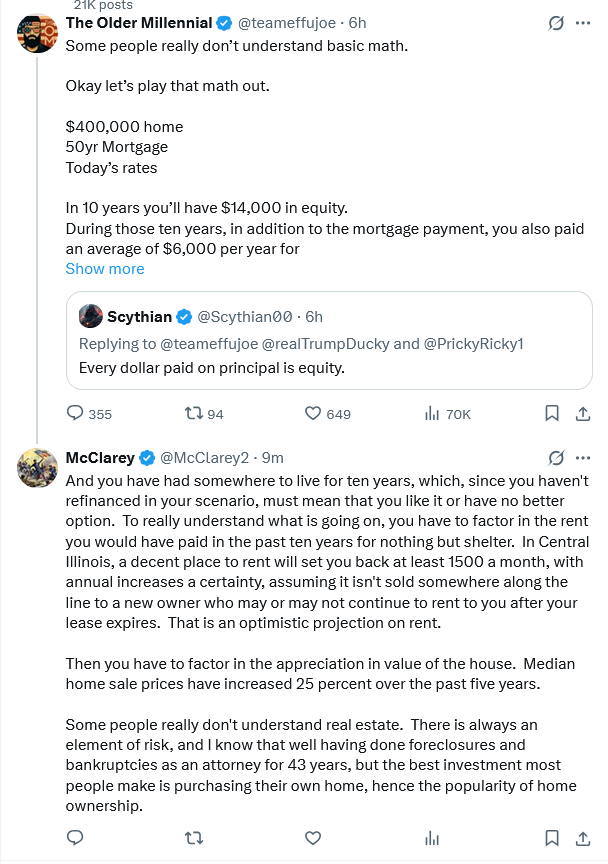
Task: View analytics showing 70K views
Action: 433,413
